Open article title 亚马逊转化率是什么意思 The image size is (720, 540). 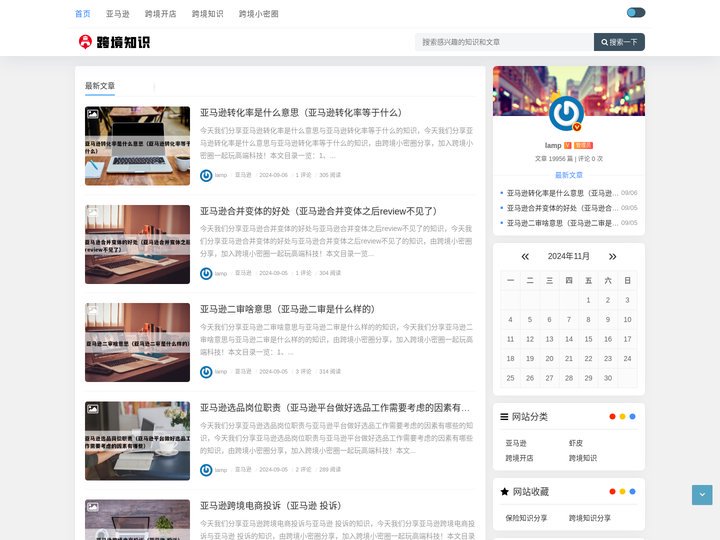[x=301, y=112]
